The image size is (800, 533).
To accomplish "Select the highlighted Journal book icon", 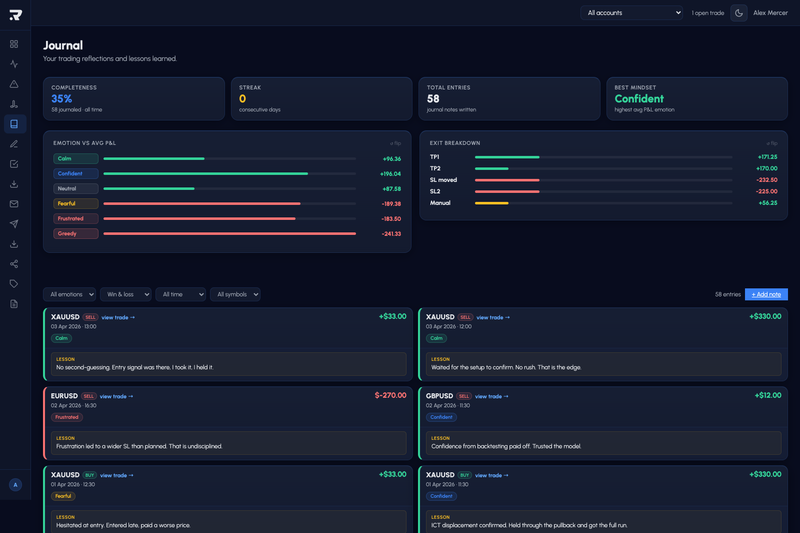I will [x=14, y=124].
